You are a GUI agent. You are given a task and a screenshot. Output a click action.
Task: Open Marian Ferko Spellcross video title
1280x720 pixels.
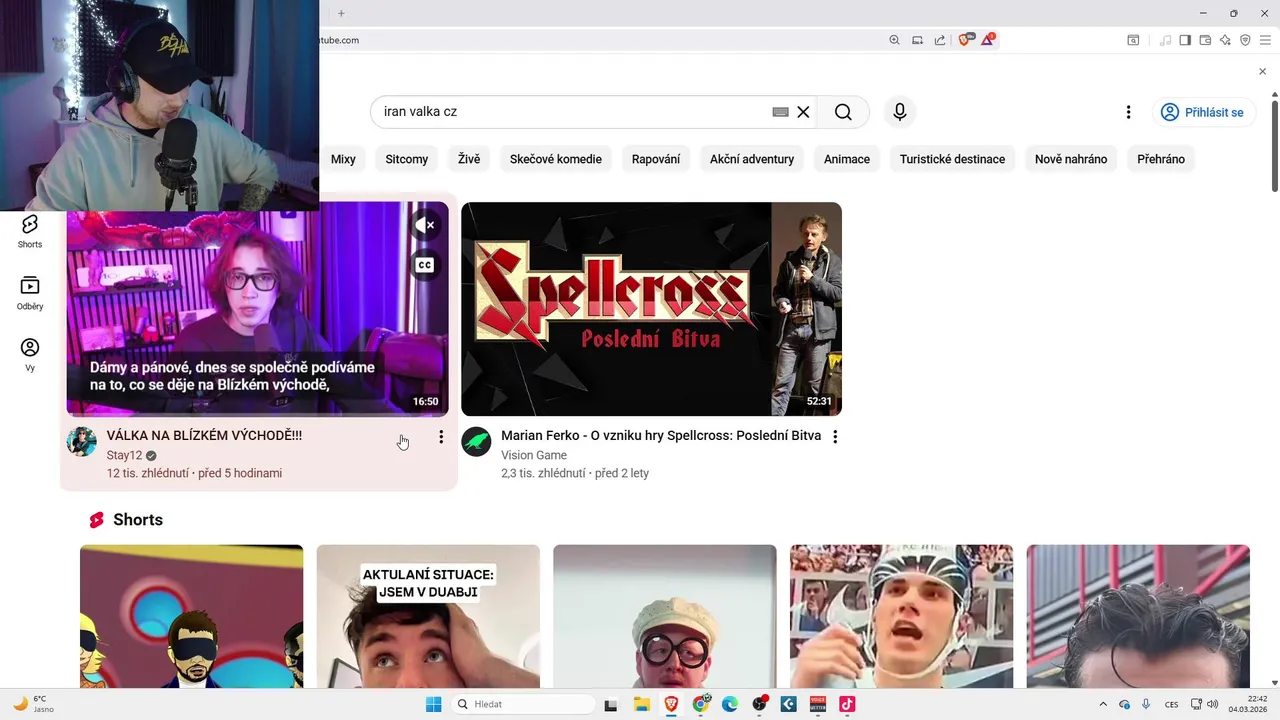coord(661,436)
